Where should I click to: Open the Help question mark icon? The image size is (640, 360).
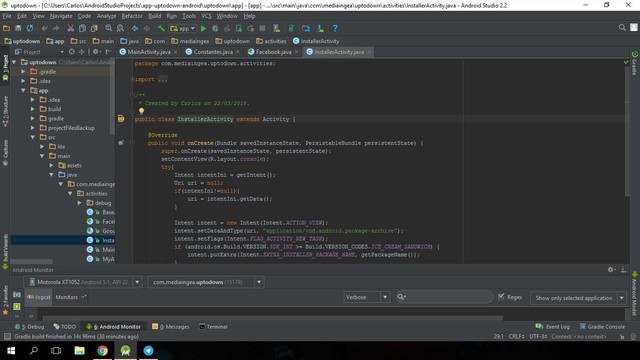tap(335, 28)
